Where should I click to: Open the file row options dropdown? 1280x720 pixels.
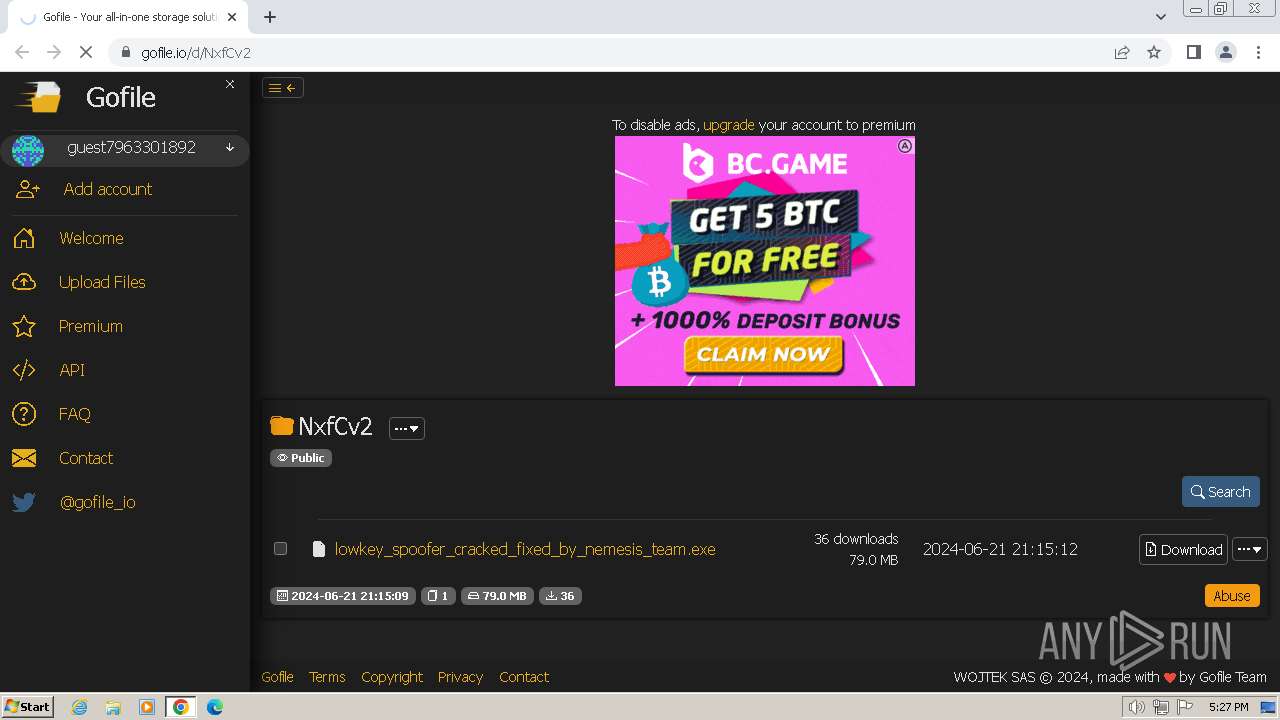click(x=1250, y=549)
